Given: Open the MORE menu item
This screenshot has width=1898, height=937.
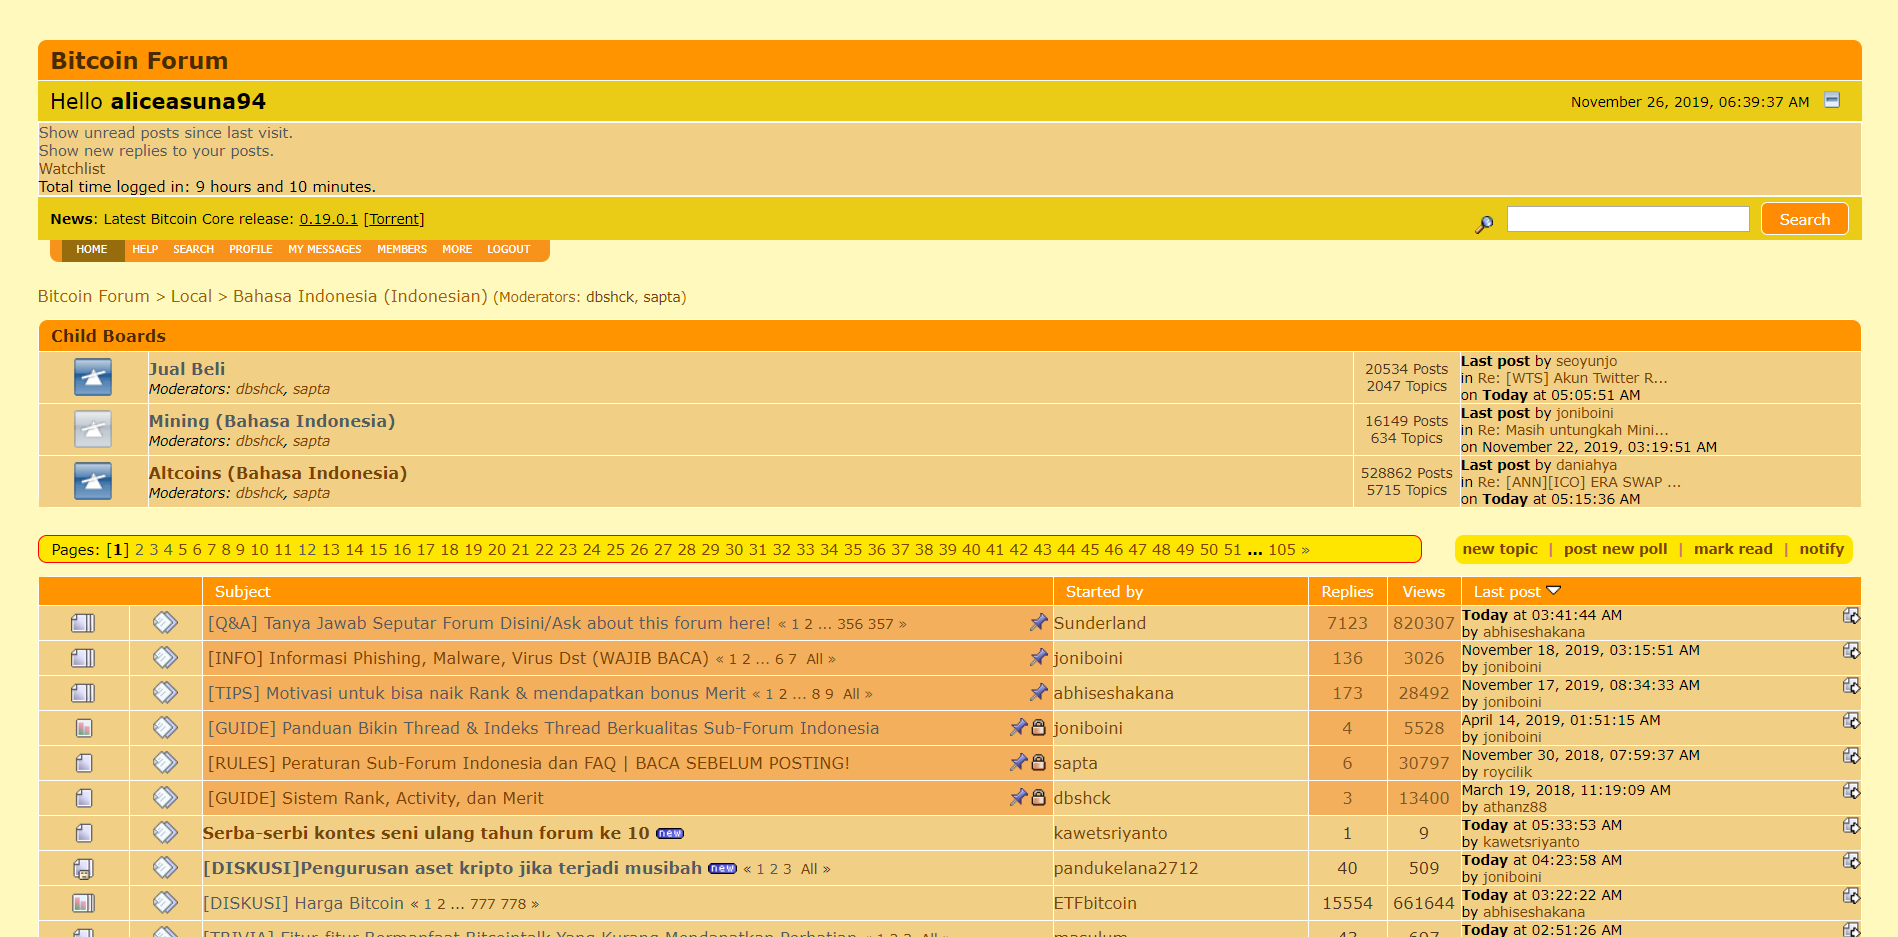Looking at the screenshot, I should (457, 250).
